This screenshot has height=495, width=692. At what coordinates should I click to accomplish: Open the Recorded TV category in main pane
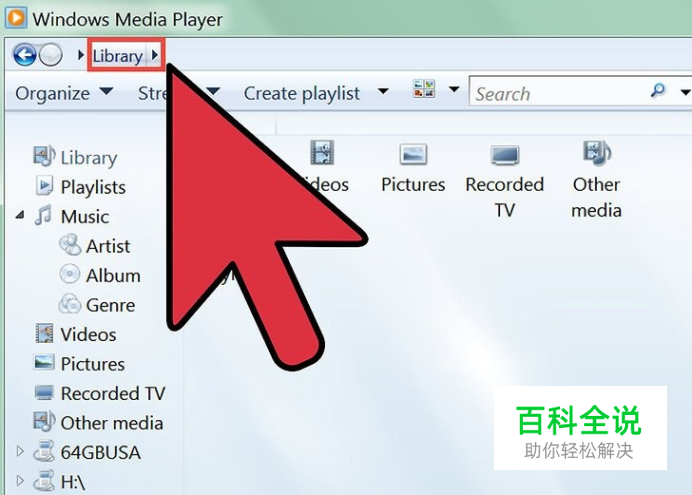click(505, 180)
